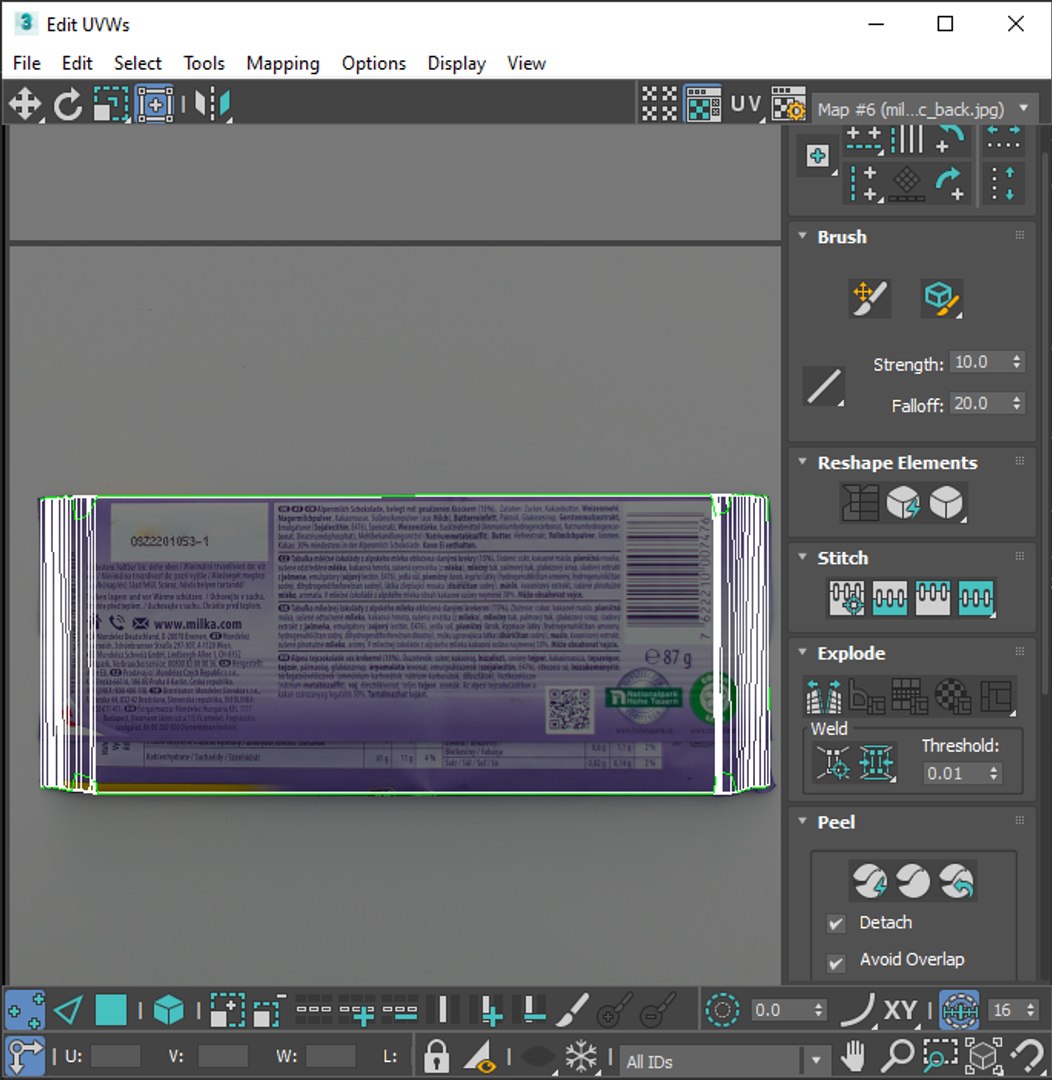The image size is (1052, 1080).
Task: Click the Break icon in Explode
Action: pyautogui.click(x=823, y=696)
